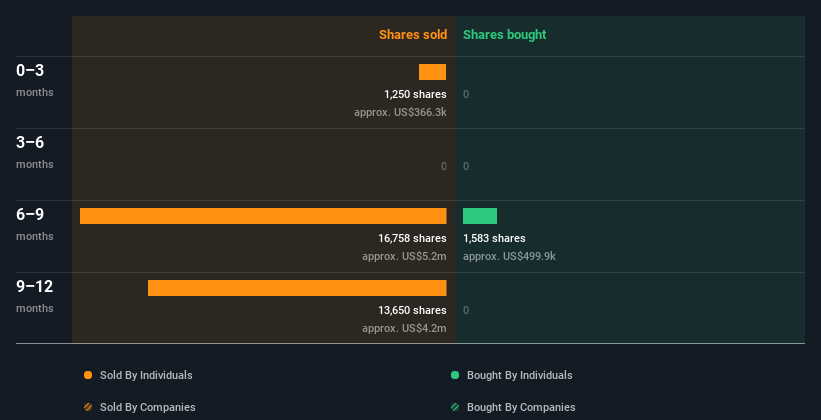Screen dimensions: 821x420
Task: Click the Bought By Individuals green legend dot
Action: (455, 375)
